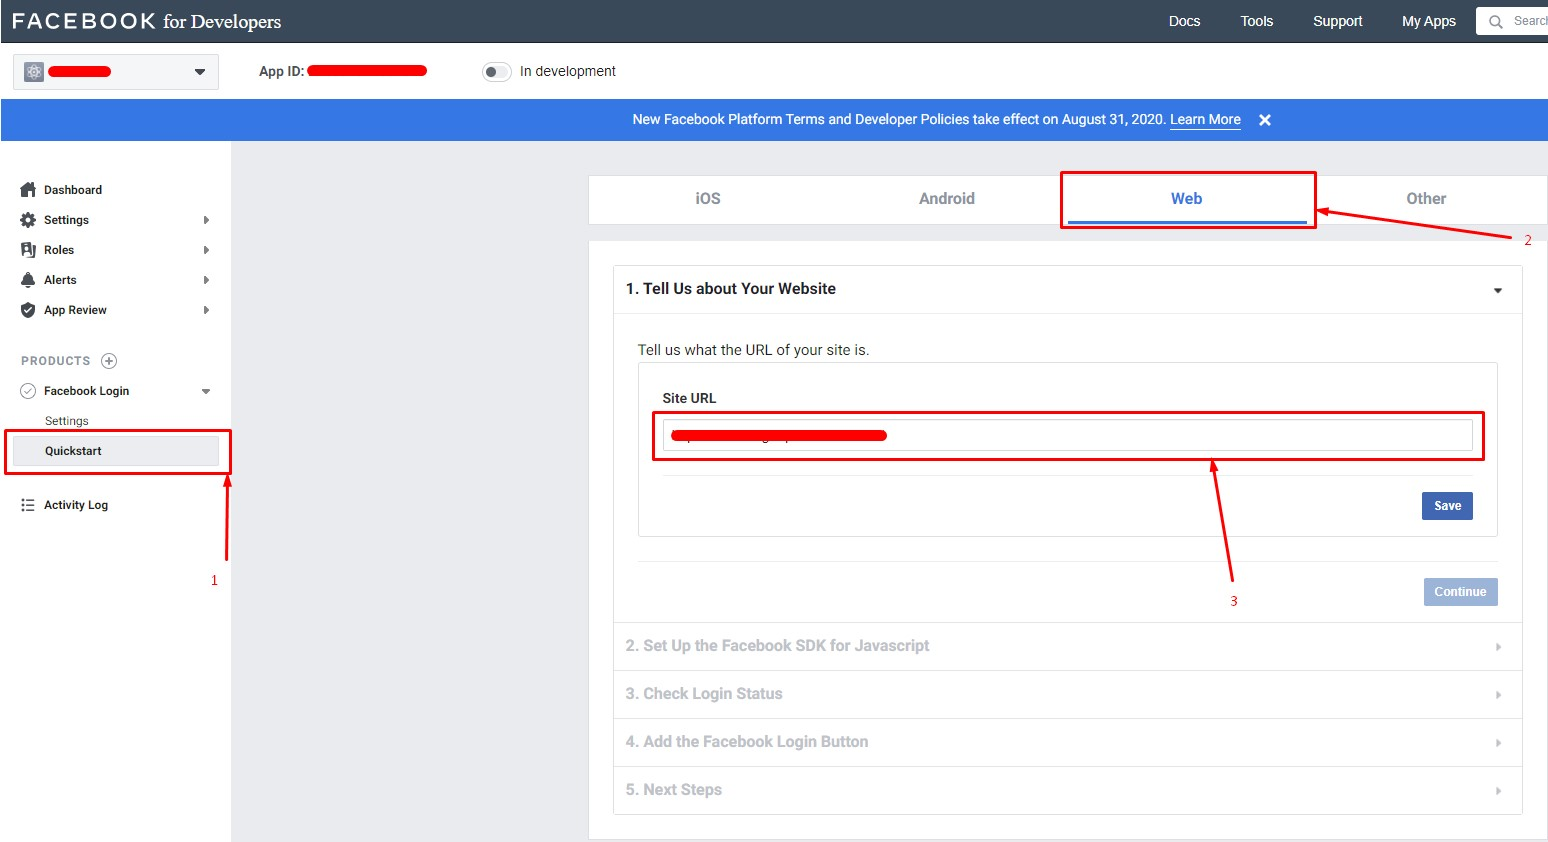The width and height of the screenshot is (1548, 842).
Task: Collapse the Facebook Login menu arrow
Action: (x=206, y=391)
